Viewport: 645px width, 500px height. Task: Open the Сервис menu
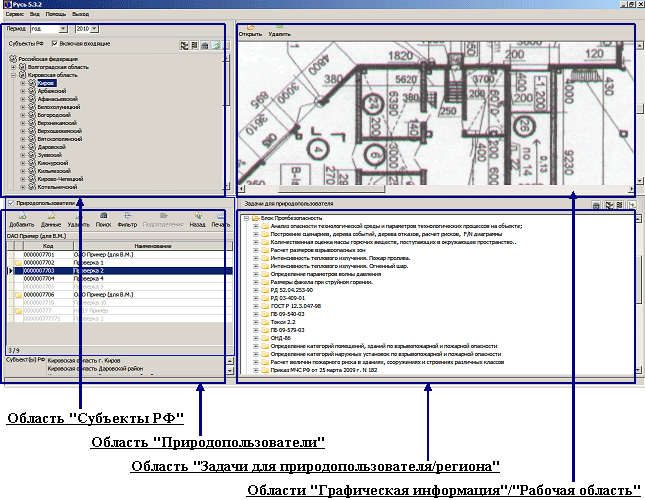coord(15,15)
